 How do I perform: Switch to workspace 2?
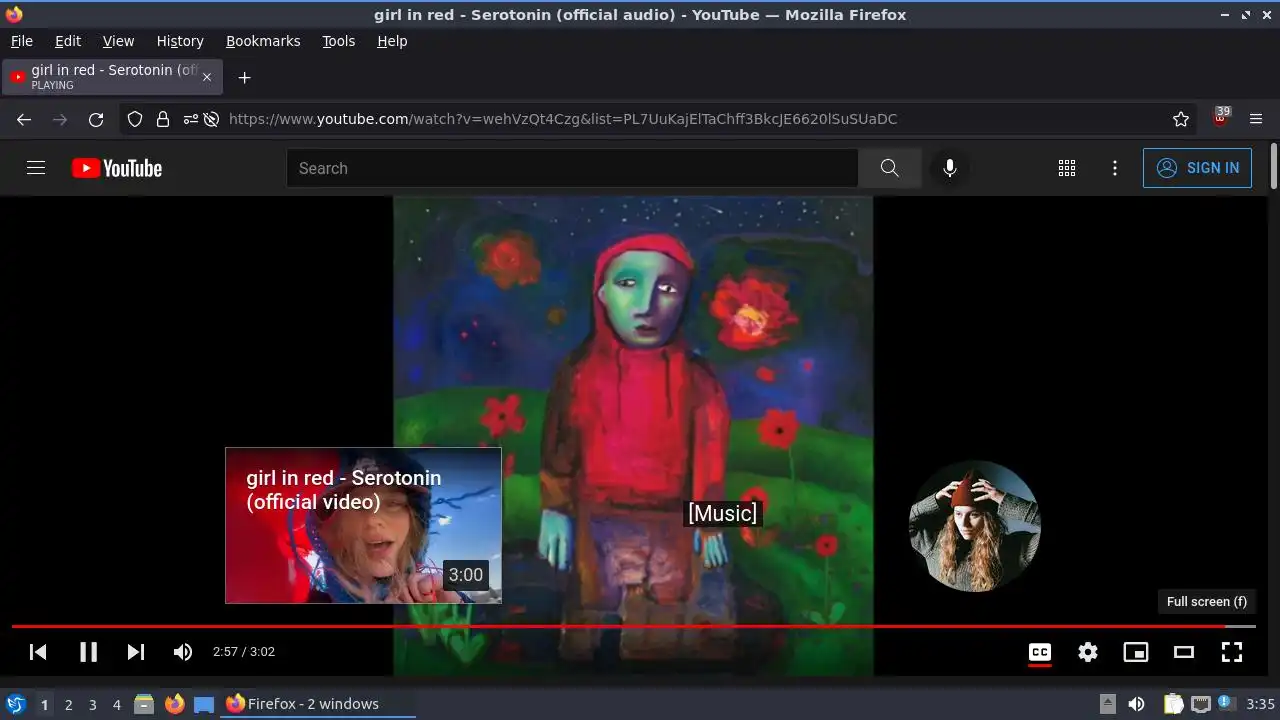click(x=68, y=704)
